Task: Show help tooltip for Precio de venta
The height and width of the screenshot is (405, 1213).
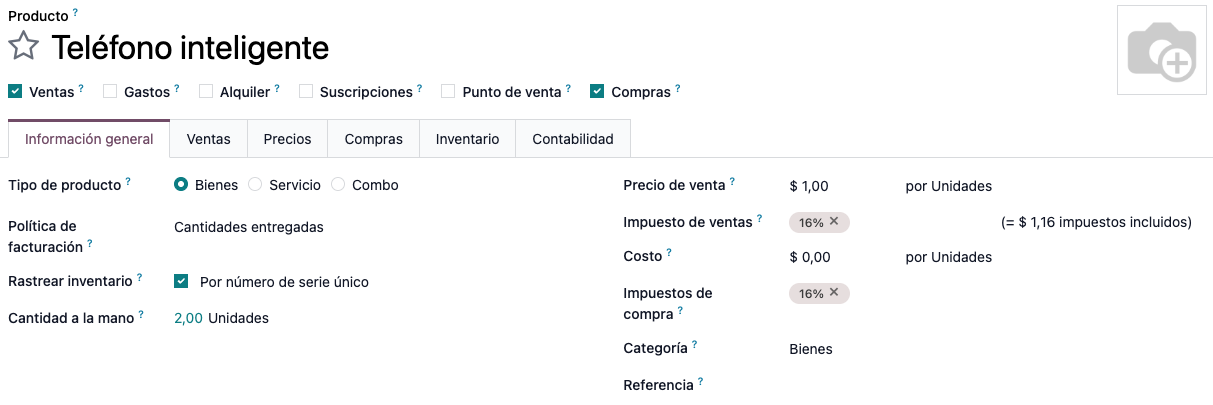Action: 732,182
